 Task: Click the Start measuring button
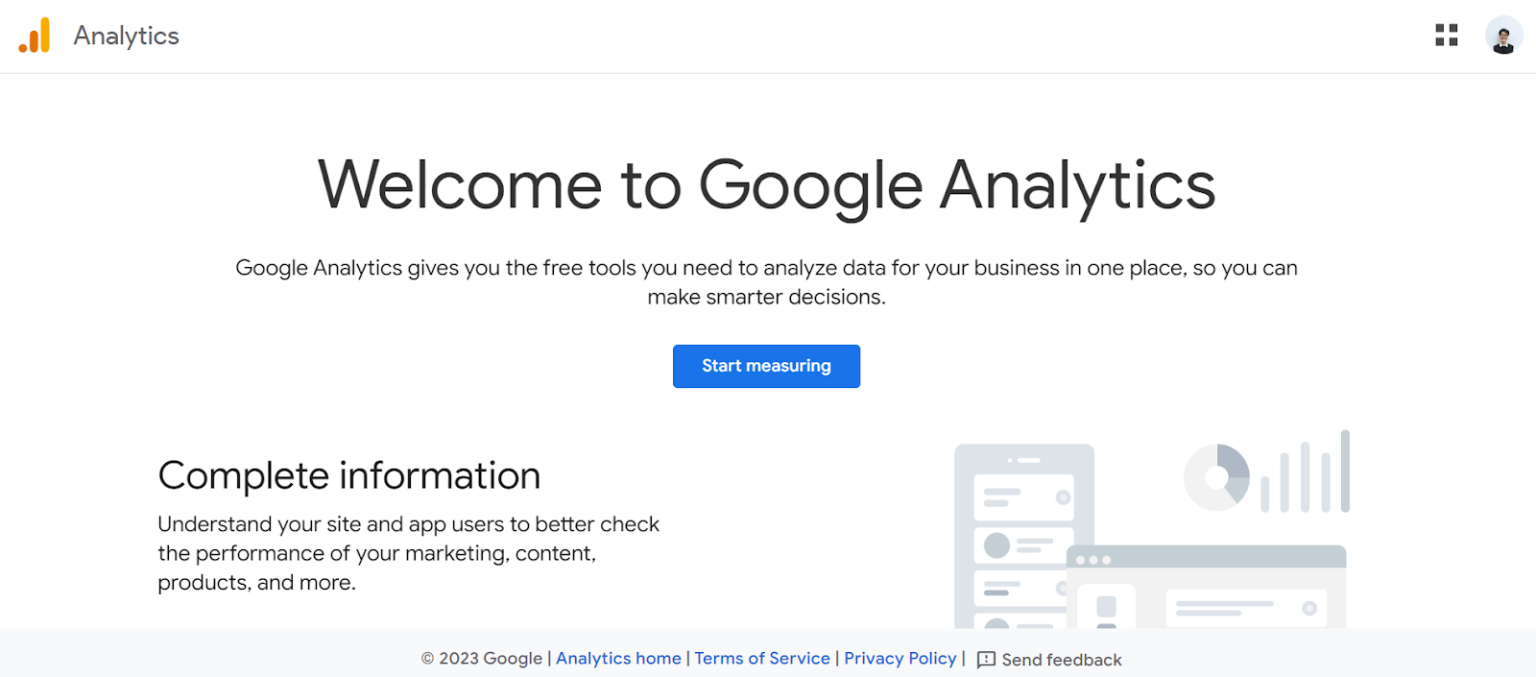coord(766,366)
